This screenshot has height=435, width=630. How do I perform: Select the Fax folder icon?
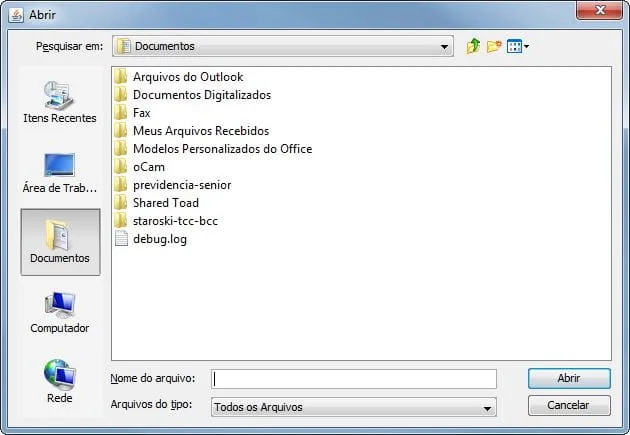[x=121, y=112]
